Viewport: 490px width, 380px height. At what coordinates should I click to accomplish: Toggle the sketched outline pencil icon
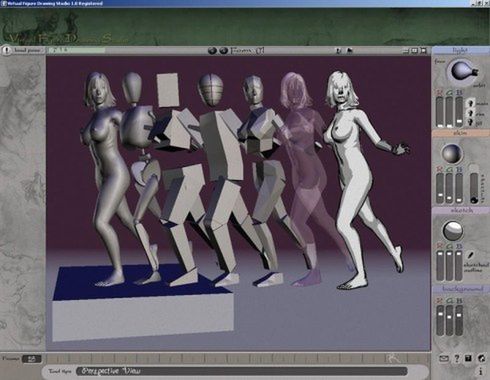pyautogui.click(x=470, y=255)
